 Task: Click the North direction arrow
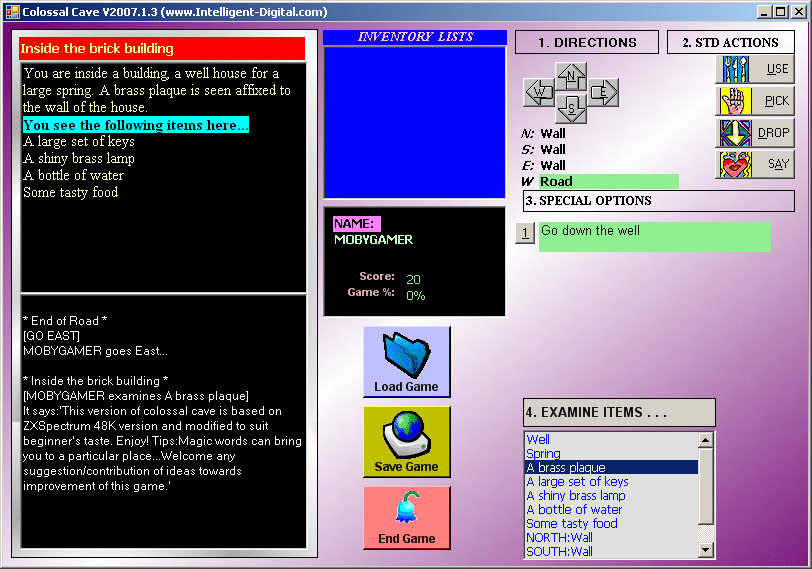pos(571,74)
